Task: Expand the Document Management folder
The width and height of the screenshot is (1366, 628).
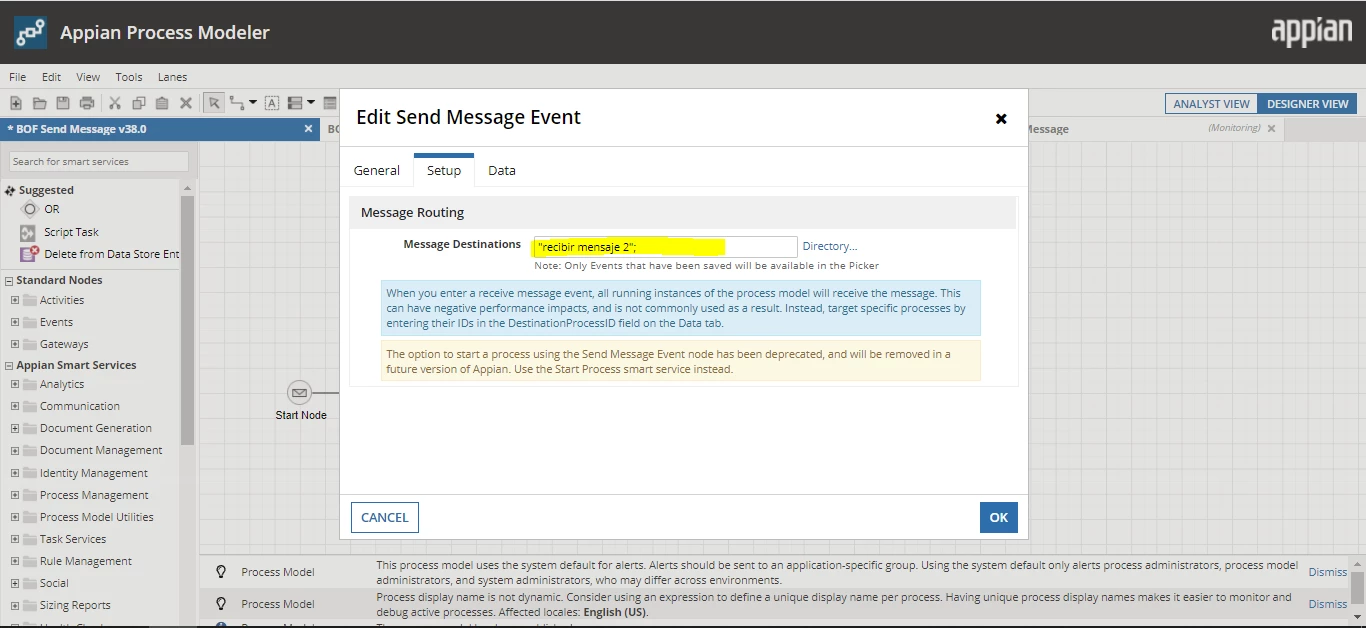Action: [15, 450]
